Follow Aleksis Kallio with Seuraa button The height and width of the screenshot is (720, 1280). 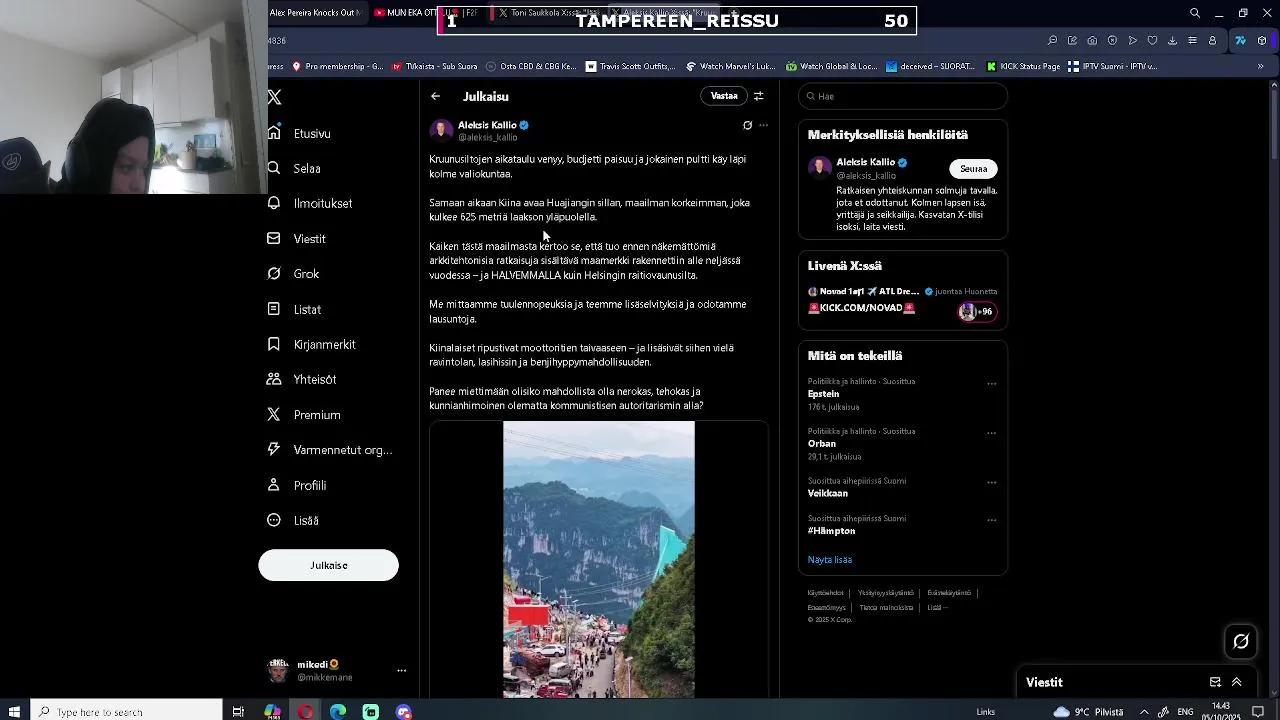[x=973, y=169]
